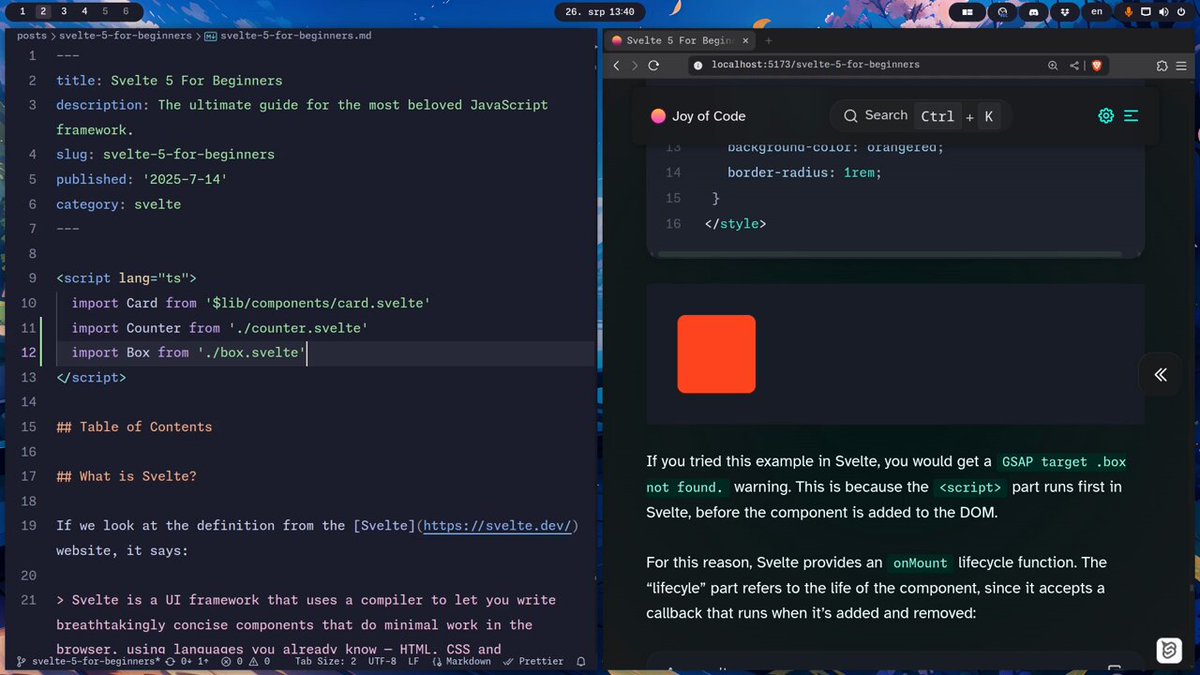1200x675 pixels.
Task: Click the 'onMount' inline code text
Action: (920, 563)
